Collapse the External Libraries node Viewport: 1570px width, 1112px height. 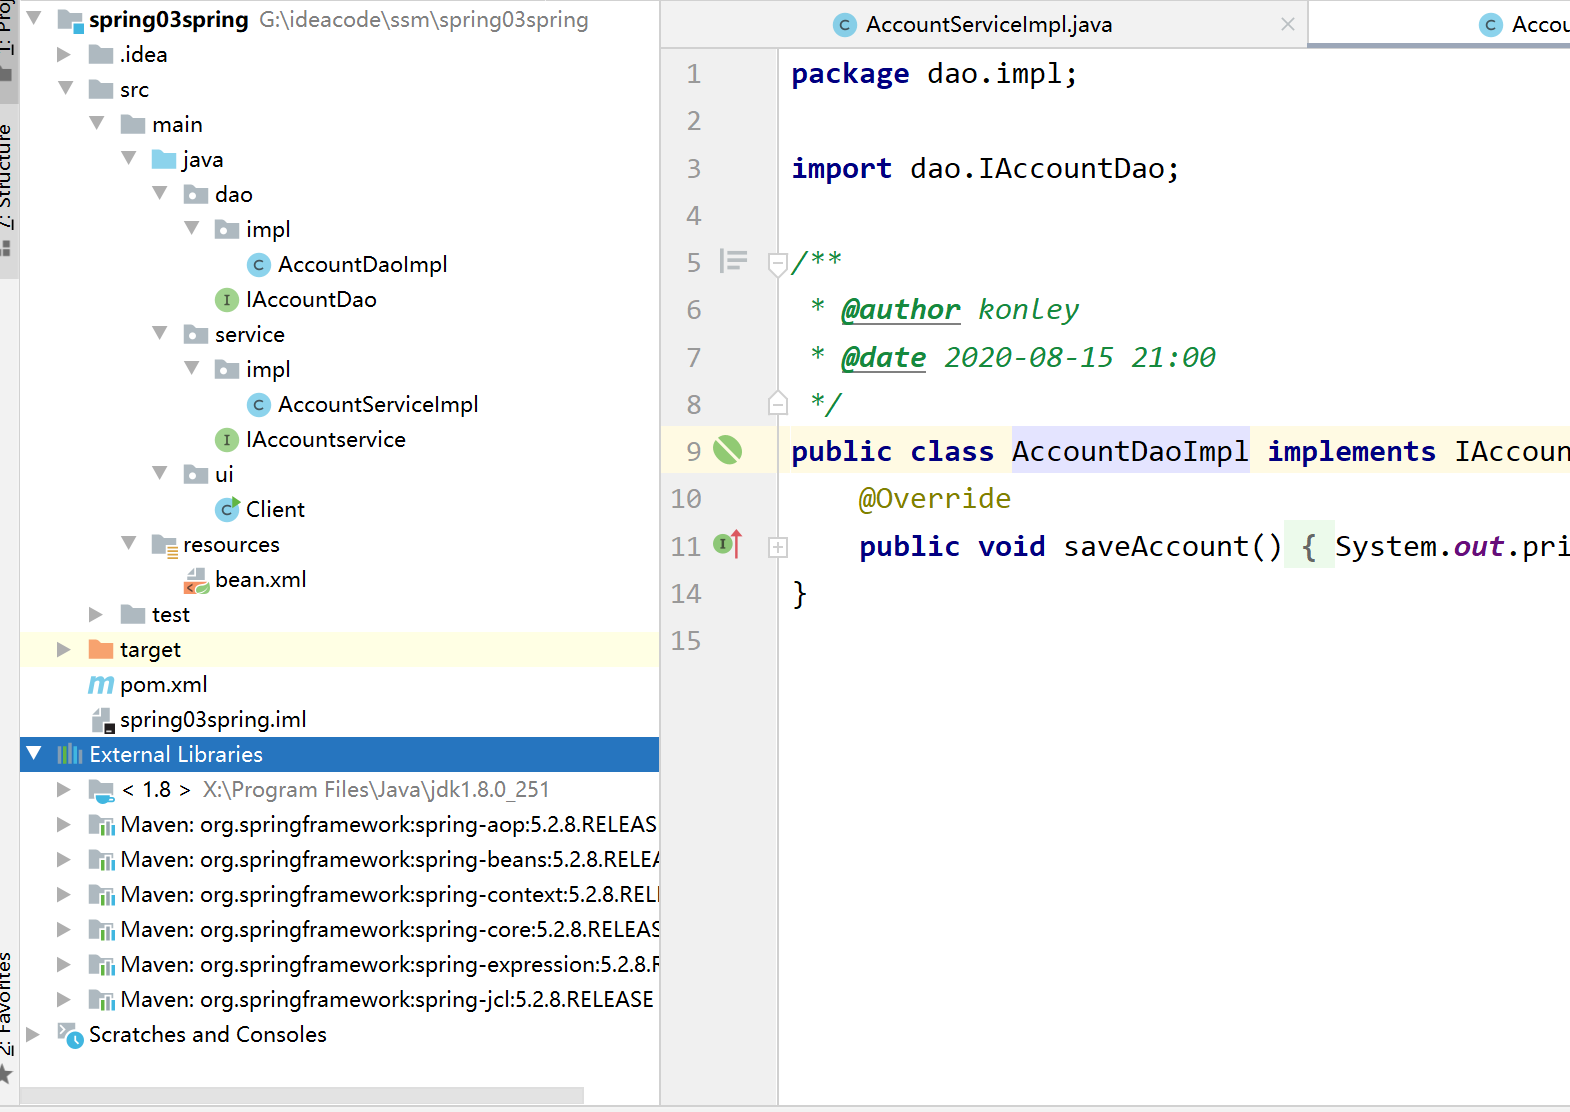[35, 754]
